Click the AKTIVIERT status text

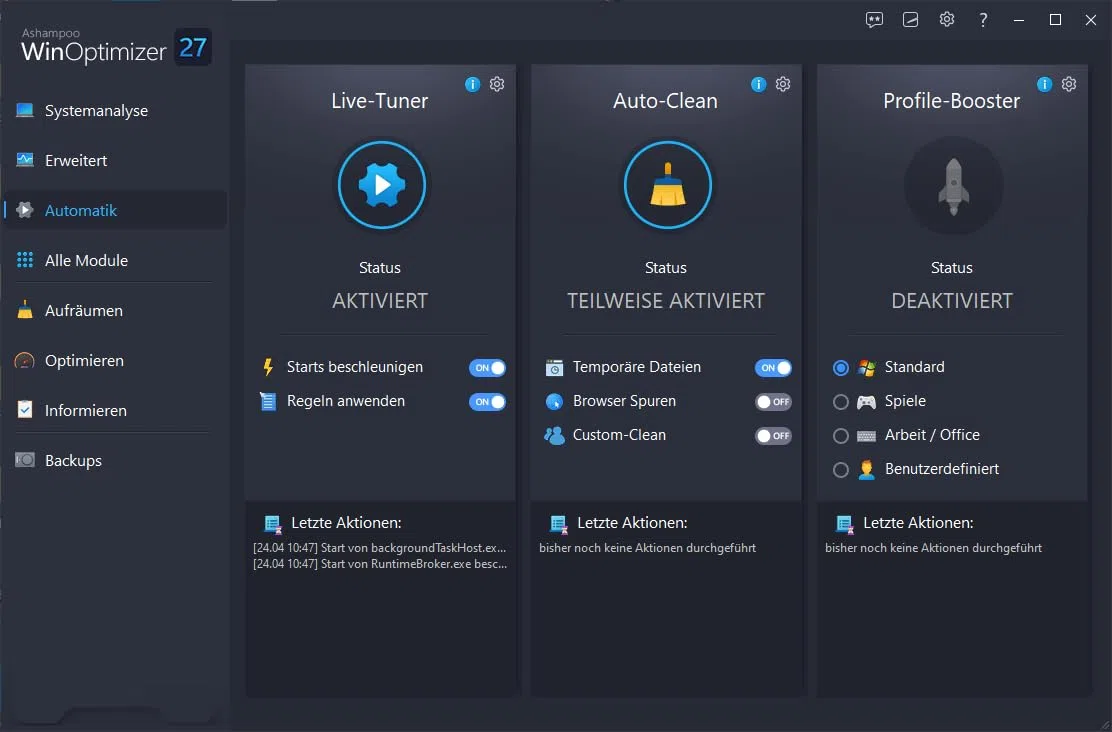pos(380,301)
